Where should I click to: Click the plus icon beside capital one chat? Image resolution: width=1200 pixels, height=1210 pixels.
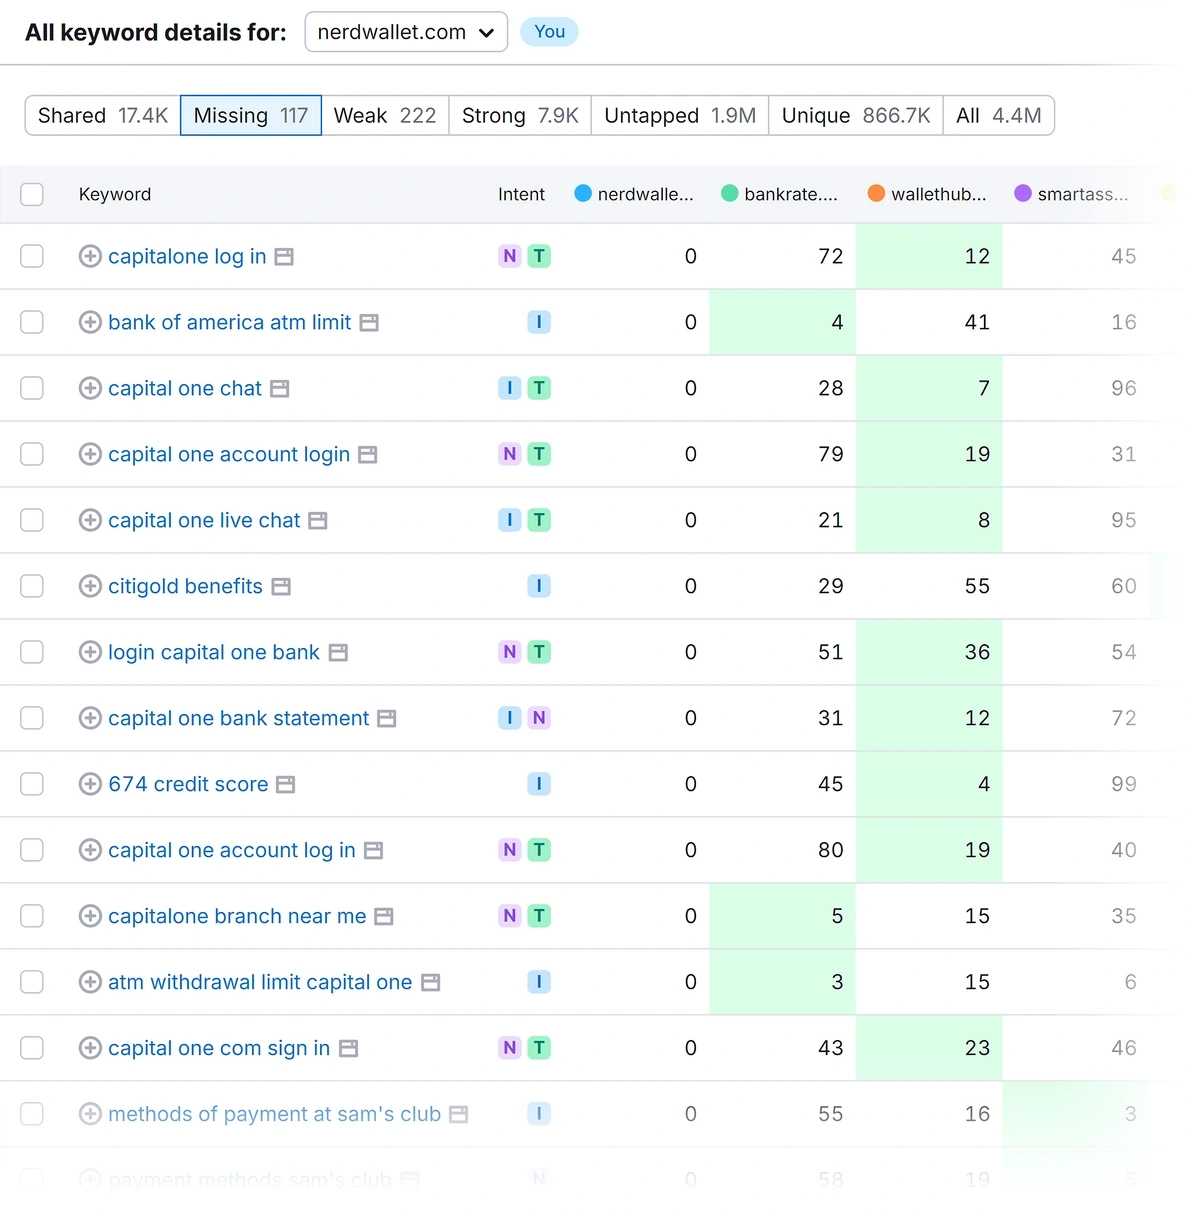point(90,388)
